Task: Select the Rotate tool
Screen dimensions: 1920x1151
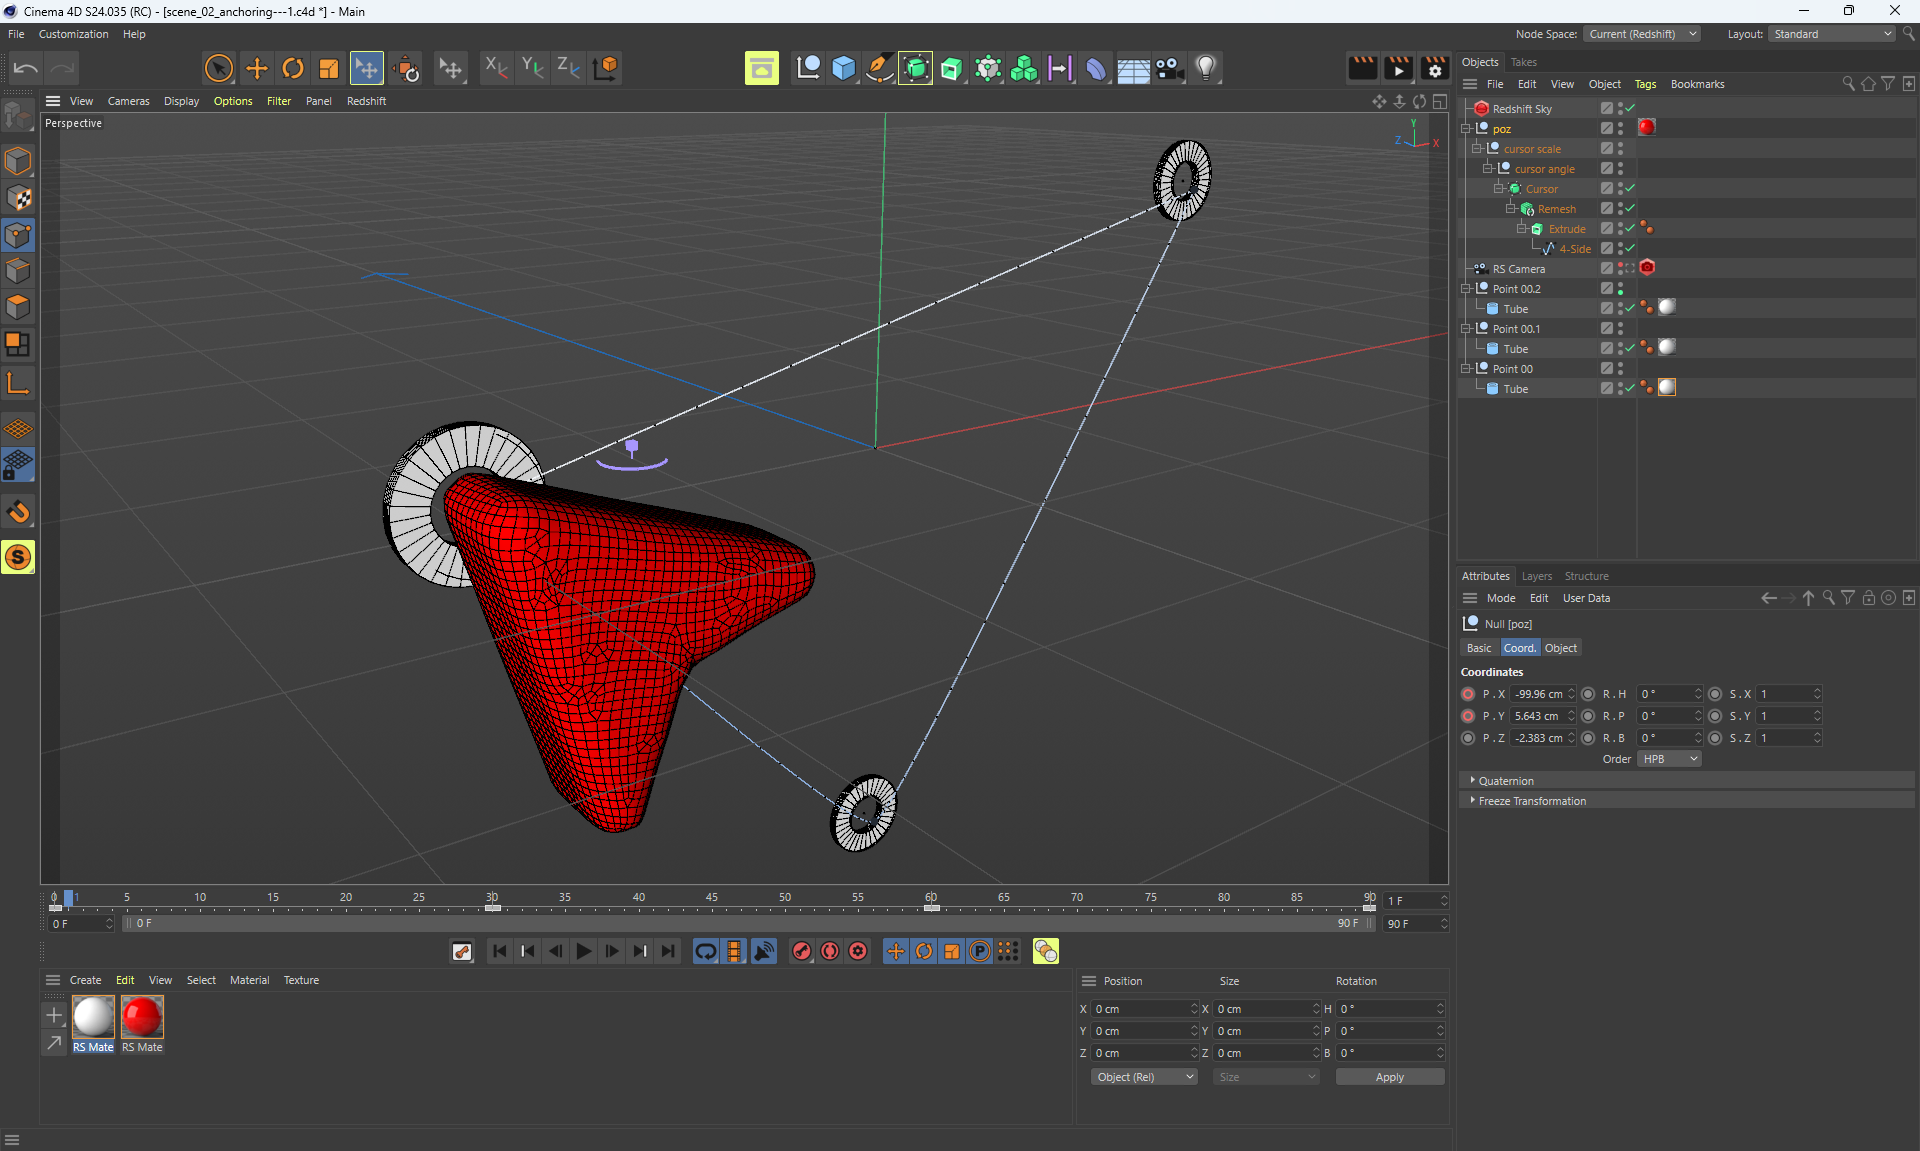Action: click(293, 68)
